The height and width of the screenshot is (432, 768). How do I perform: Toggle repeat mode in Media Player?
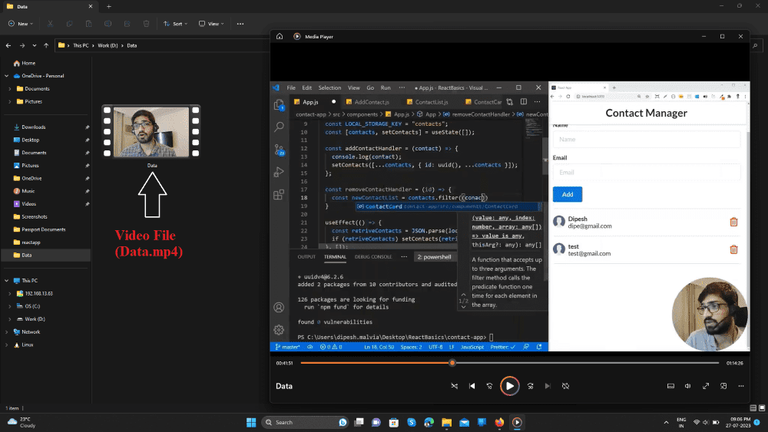coord(566,385)
